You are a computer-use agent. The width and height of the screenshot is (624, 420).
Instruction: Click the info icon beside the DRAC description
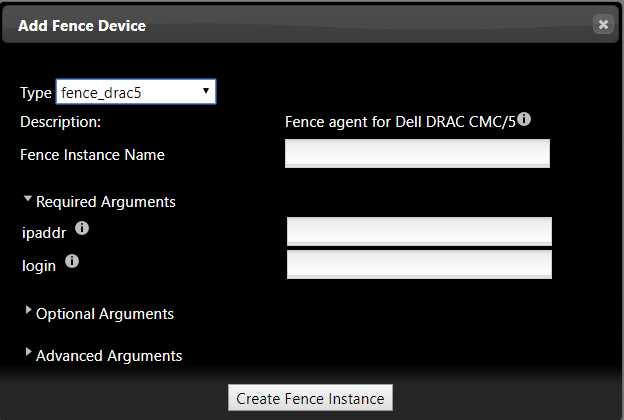[x=524, y=119]
